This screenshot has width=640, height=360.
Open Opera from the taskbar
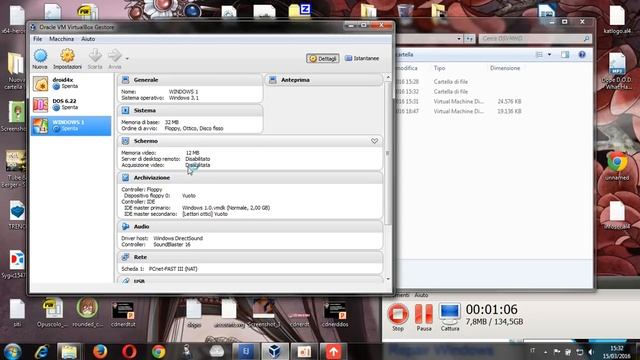[x=129, y=351]
